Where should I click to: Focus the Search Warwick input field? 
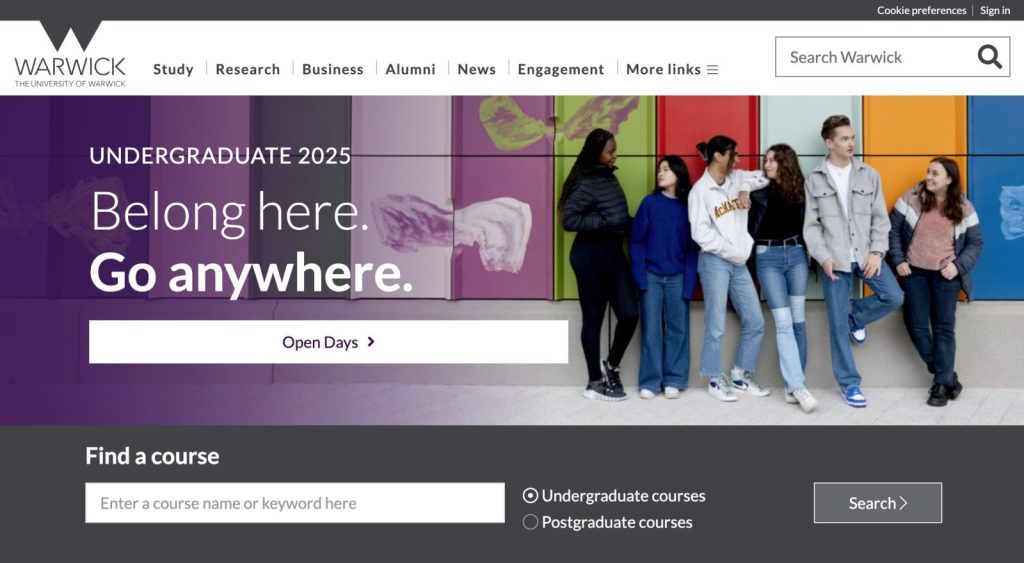(875, 57)
